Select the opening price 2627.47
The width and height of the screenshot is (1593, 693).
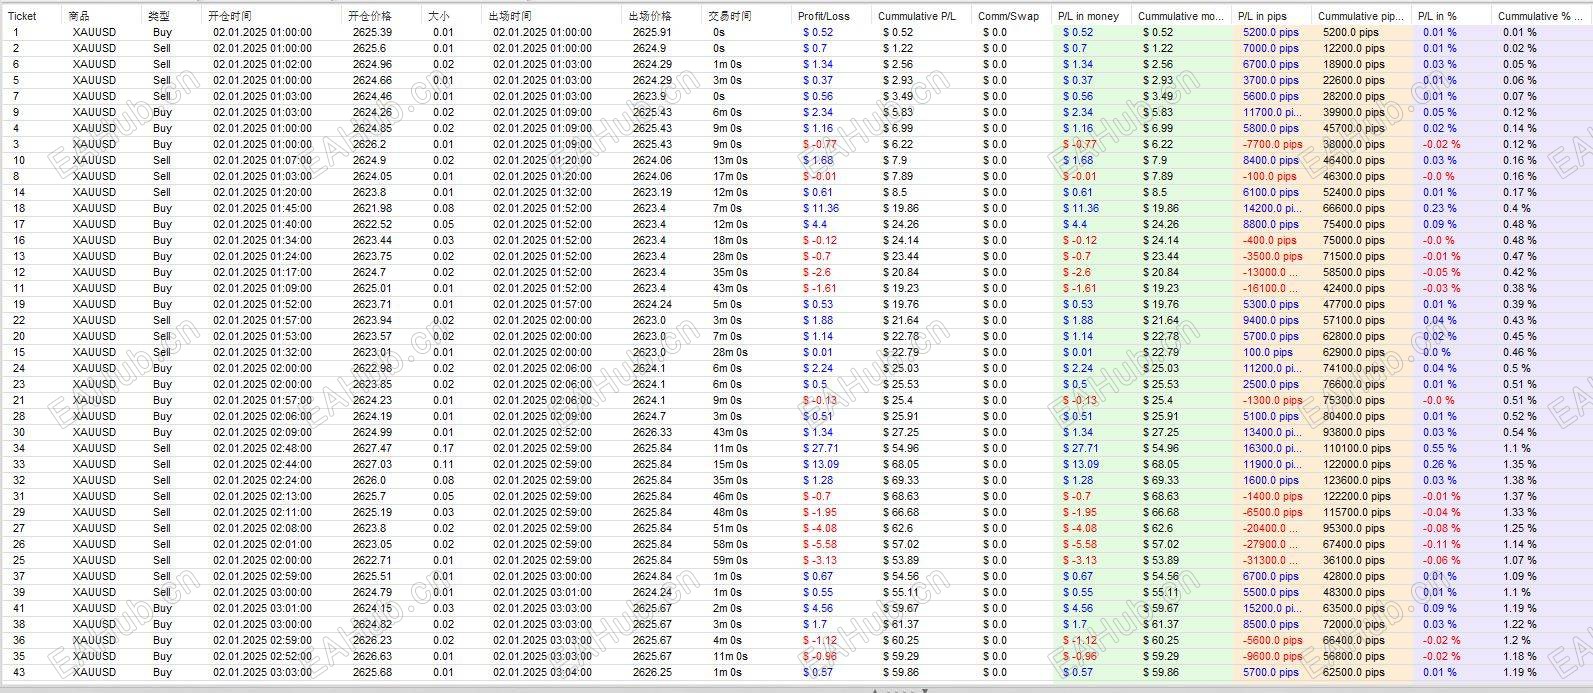coord(372,448)
